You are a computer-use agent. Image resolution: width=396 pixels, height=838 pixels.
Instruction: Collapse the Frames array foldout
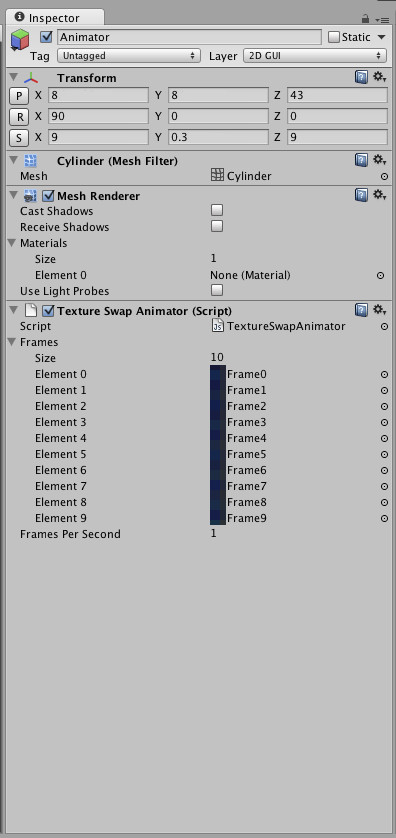click(x=13, y=342)
